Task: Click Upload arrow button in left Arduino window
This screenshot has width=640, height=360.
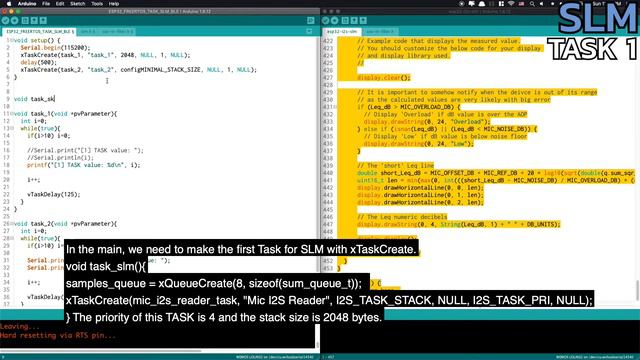Action: [x=15, y=20]
